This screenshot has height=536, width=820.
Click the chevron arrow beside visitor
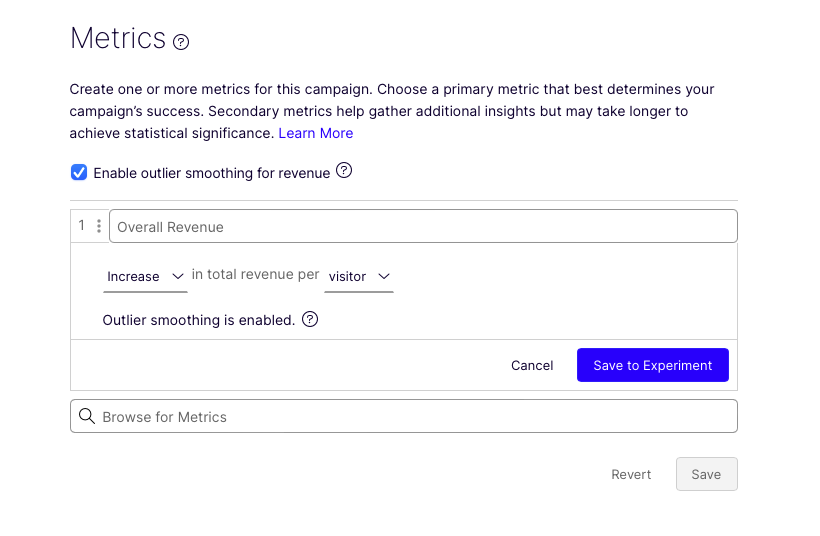(384, 276)
